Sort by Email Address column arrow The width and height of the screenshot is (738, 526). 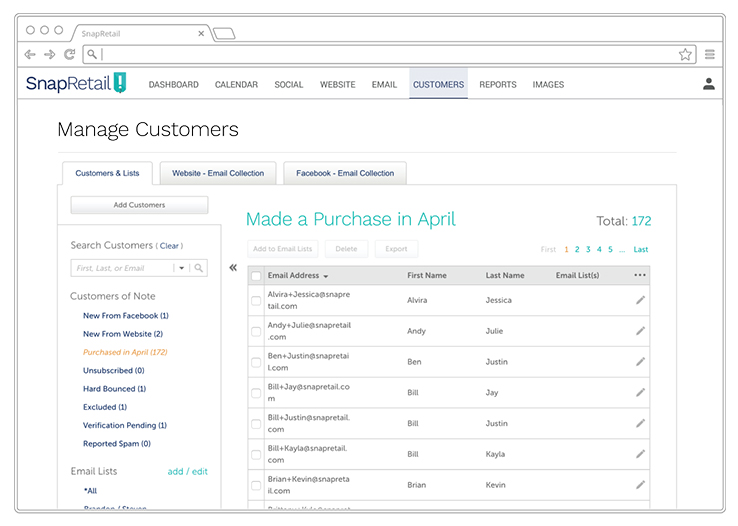(x=326, y=276)
